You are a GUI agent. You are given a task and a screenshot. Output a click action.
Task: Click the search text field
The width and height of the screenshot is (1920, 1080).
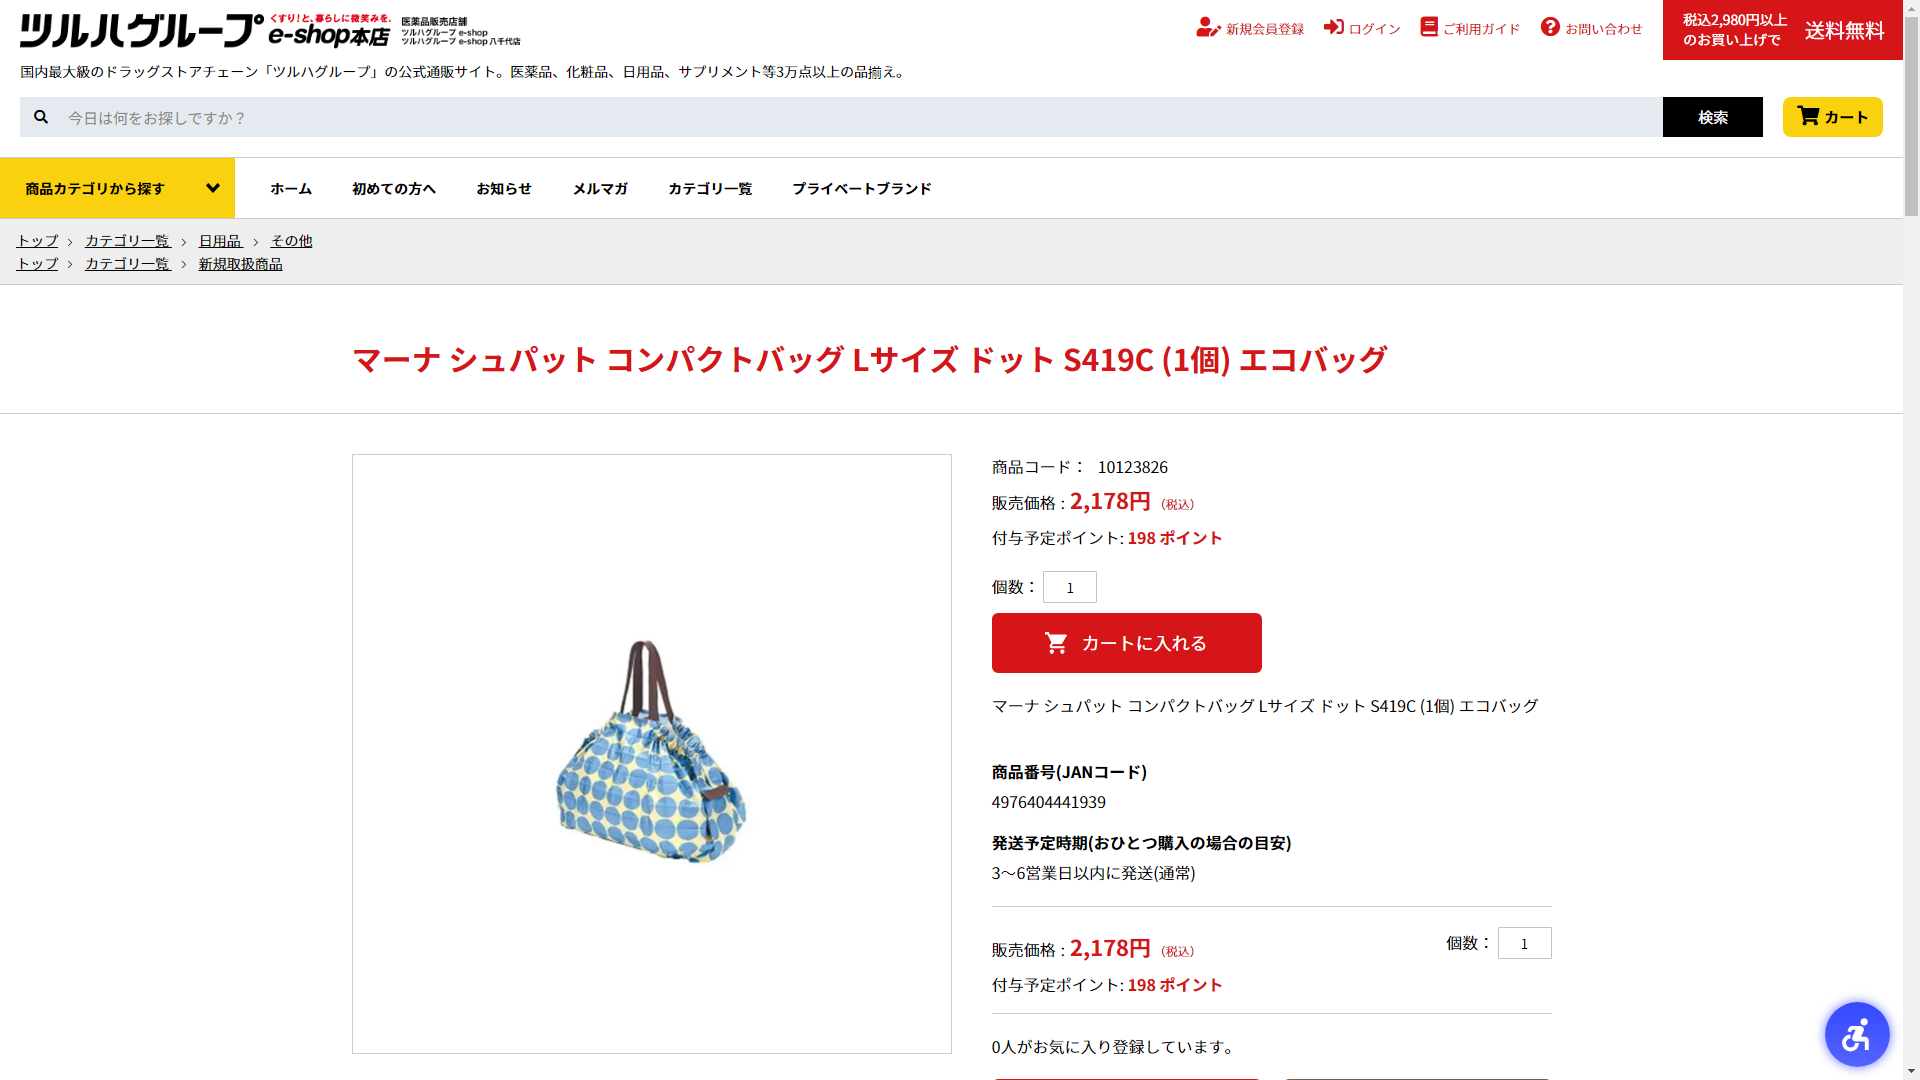click(860, 117)
